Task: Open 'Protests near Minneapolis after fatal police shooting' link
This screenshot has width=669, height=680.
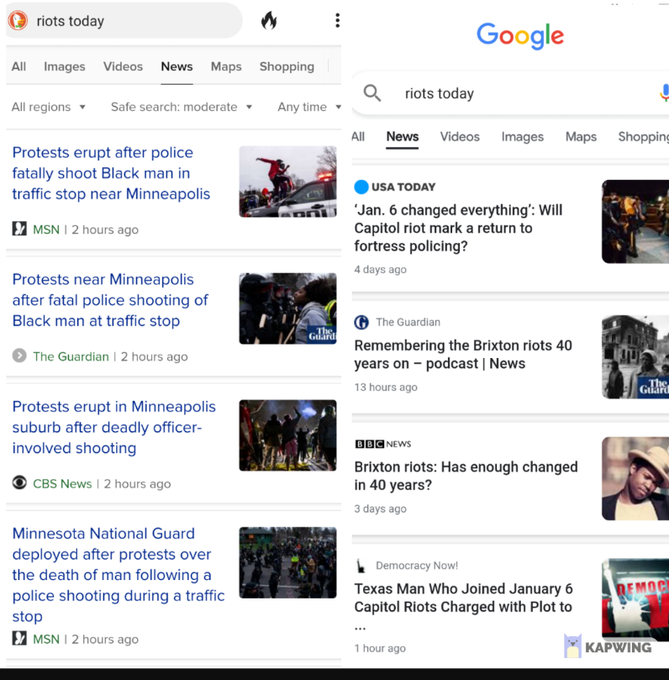Action: pyautogui.click(x=110, y=300)
